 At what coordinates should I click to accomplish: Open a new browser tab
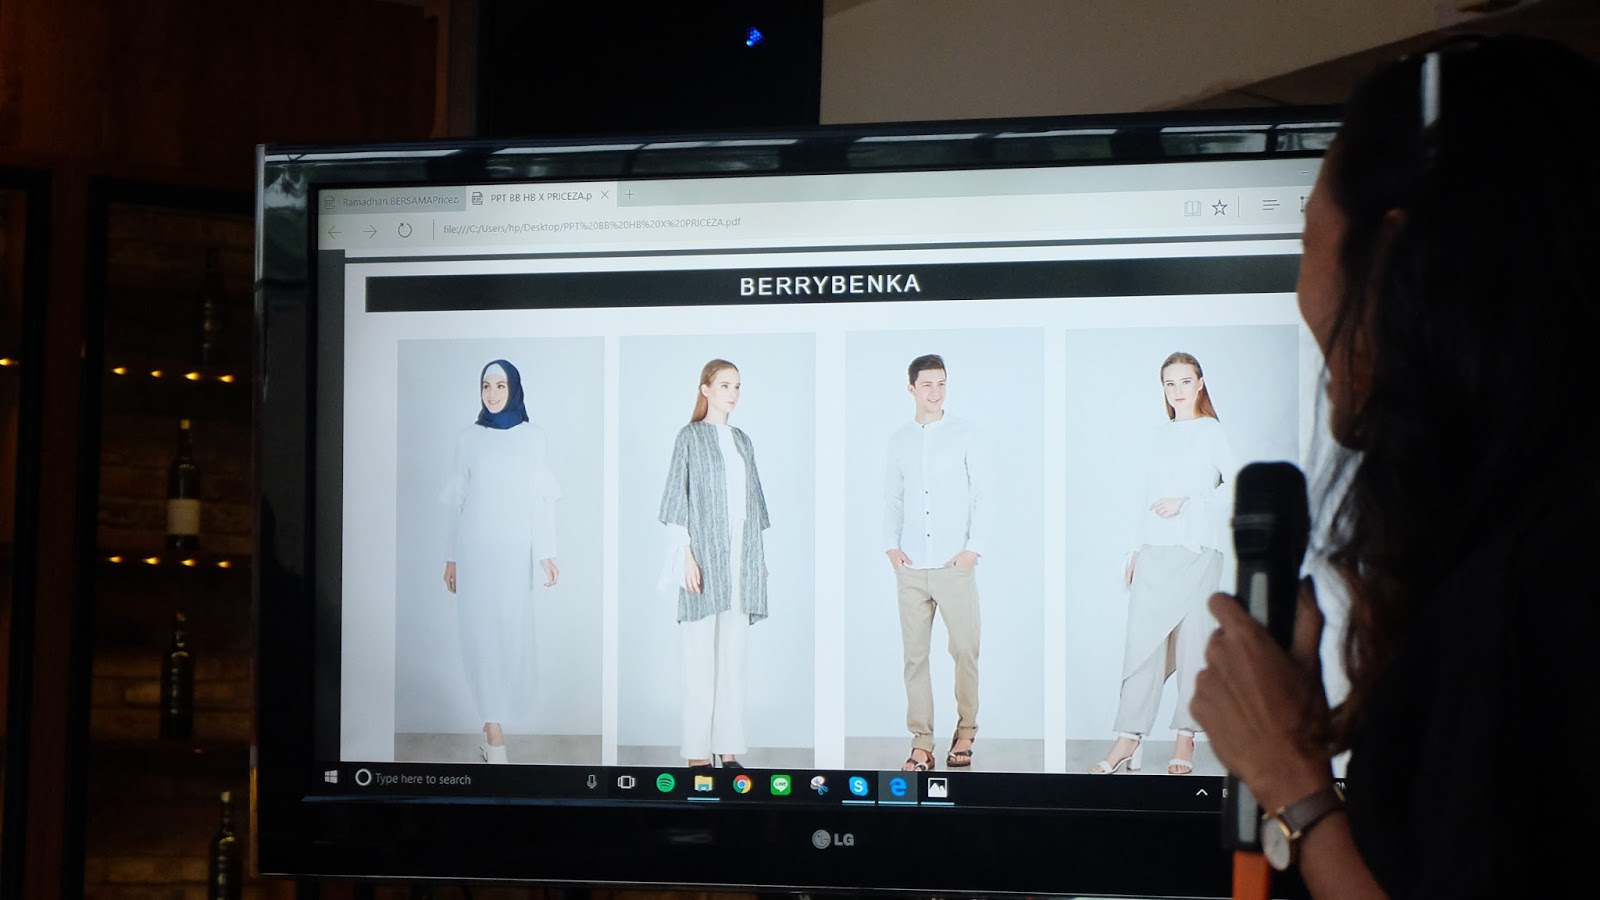(x=629, y=195)
